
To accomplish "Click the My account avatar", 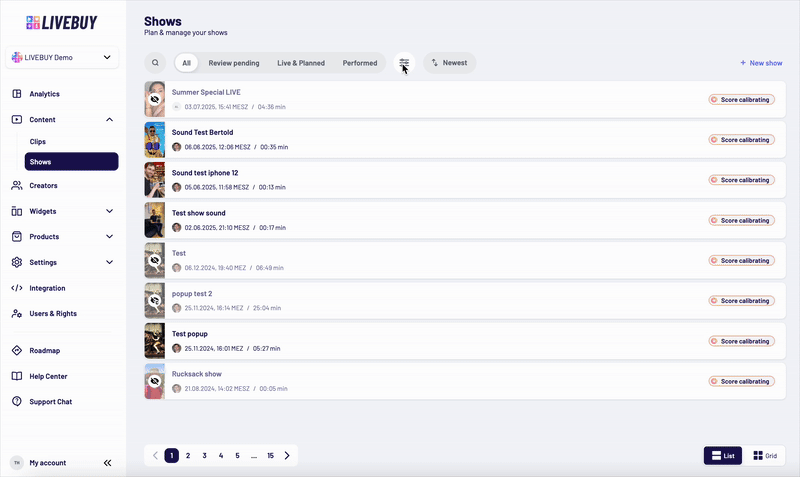I will tap(17, 463).
